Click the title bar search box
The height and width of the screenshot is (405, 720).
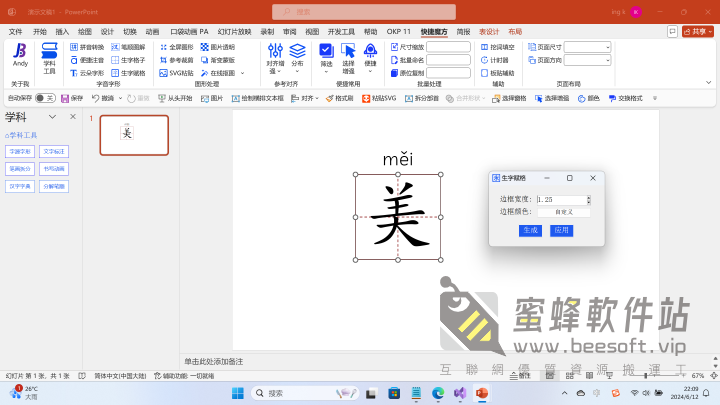[364, 12]
